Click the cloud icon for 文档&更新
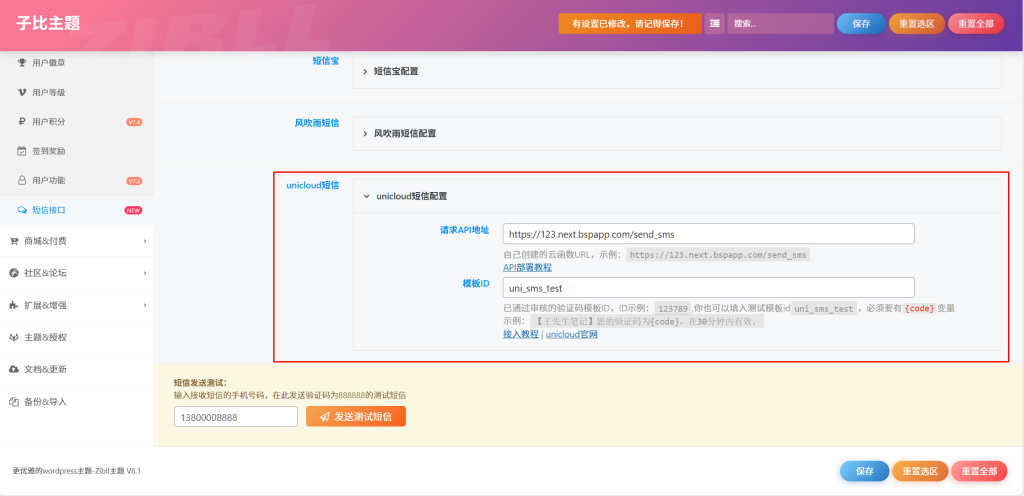1024x496 pixels. click(x=14, y=369)
